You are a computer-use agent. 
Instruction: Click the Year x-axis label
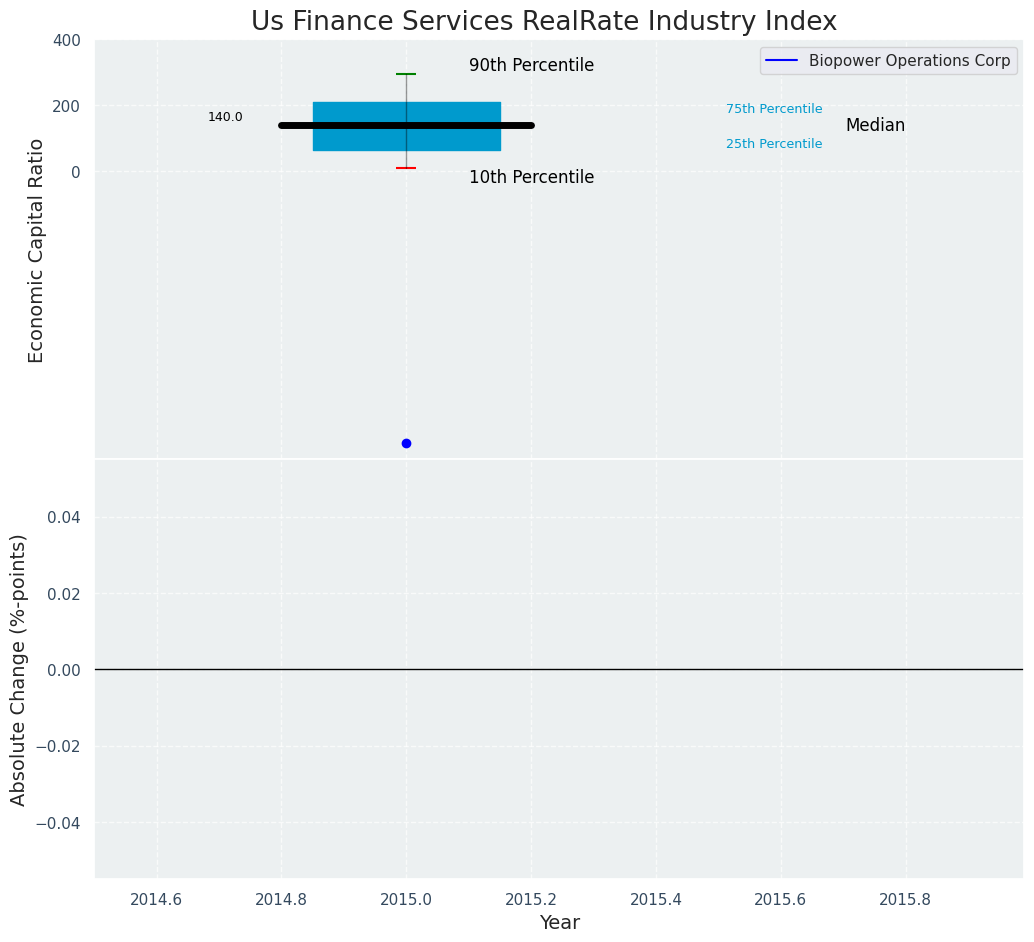tap(559, 923)
